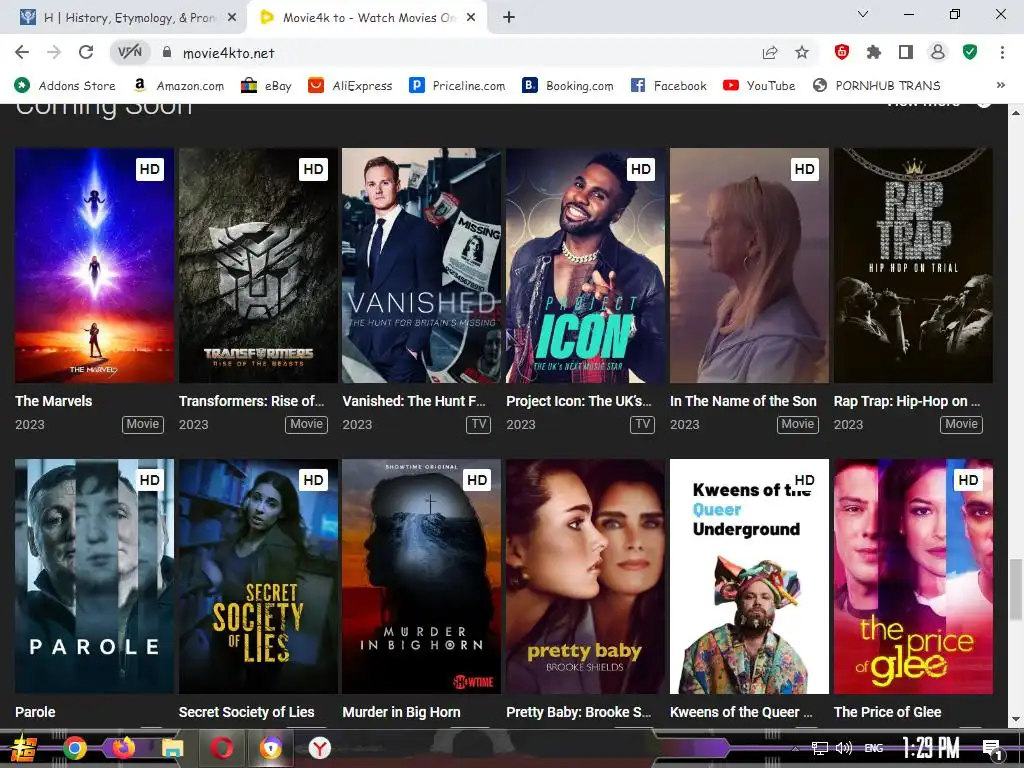The image size is (1024, 768).
Task: Open the Rap Trap poster
Action: point(914,265)
